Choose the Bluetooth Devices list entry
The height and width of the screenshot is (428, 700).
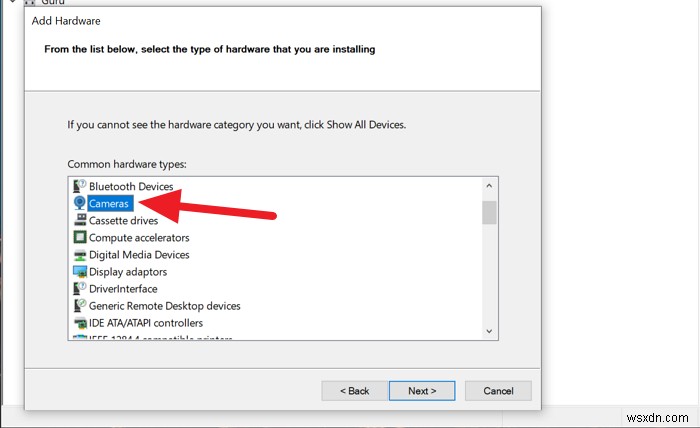click(x=131, y=186)
